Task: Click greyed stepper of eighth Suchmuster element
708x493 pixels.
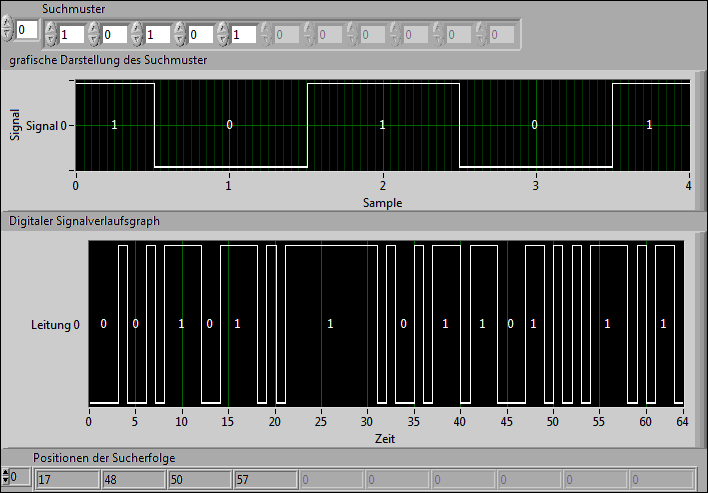Action: pos(352,34)
